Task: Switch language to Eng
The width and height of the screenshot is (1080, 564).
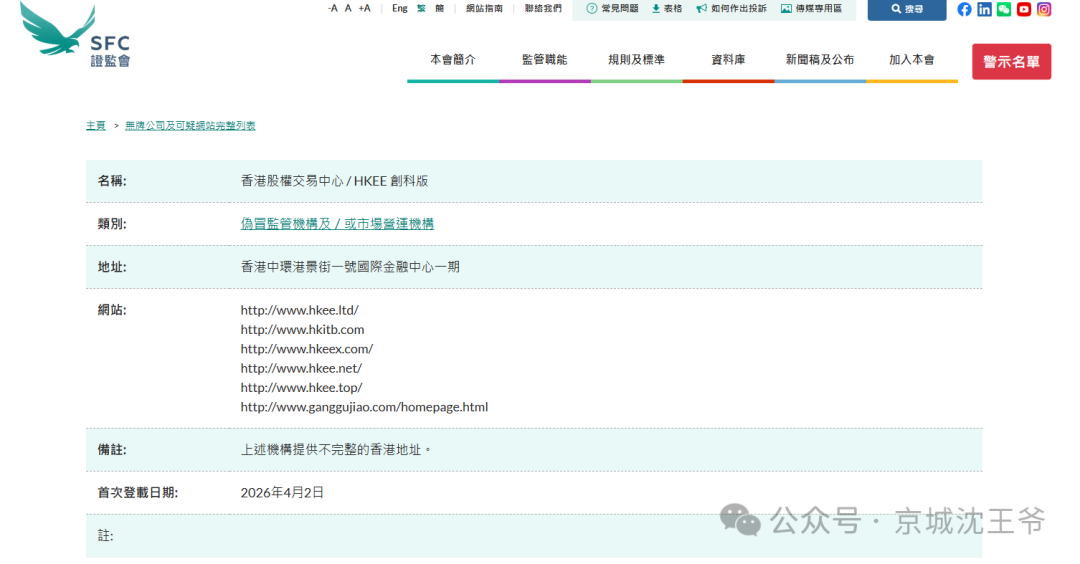Action: (x=399, y=8)
